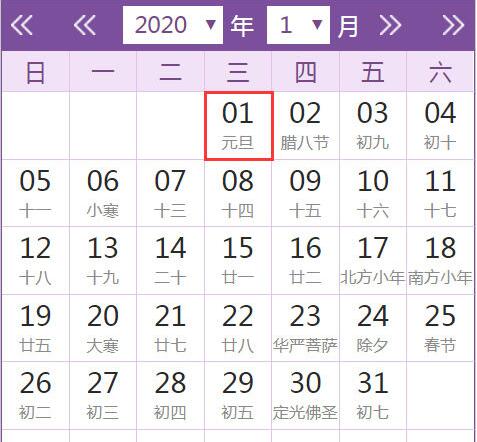
Task: Click the 六 Saturday column header
Action: pyautogui.click(x=440, y=72)
